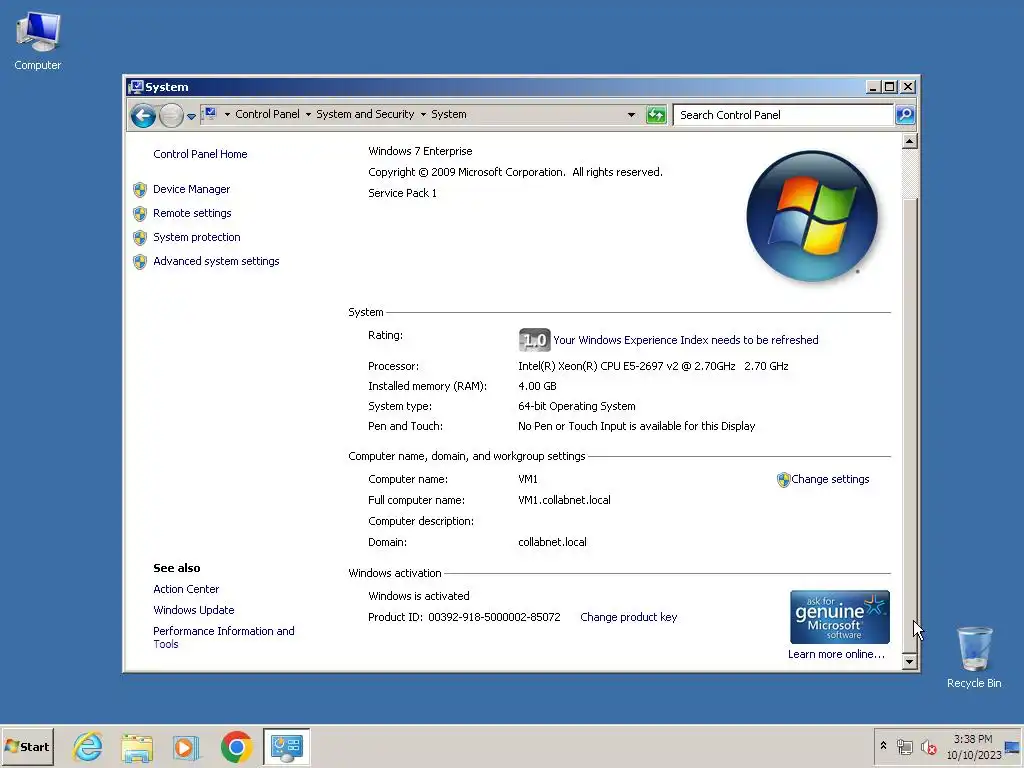Launch Internet Explorer from taskbar
Image resolution: width=1024 pixels, height=768 pixels.
pyautogui.click(x=88, y=746)
